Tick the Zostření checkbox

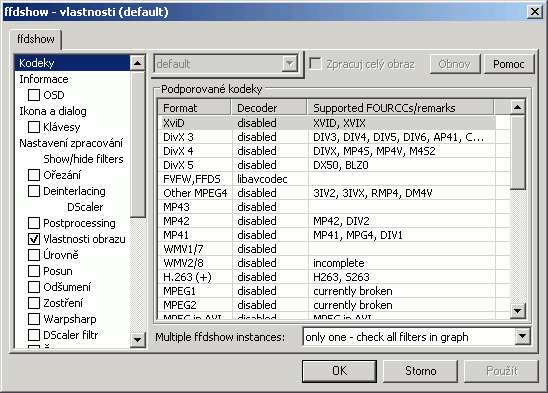tap(34, 303)
